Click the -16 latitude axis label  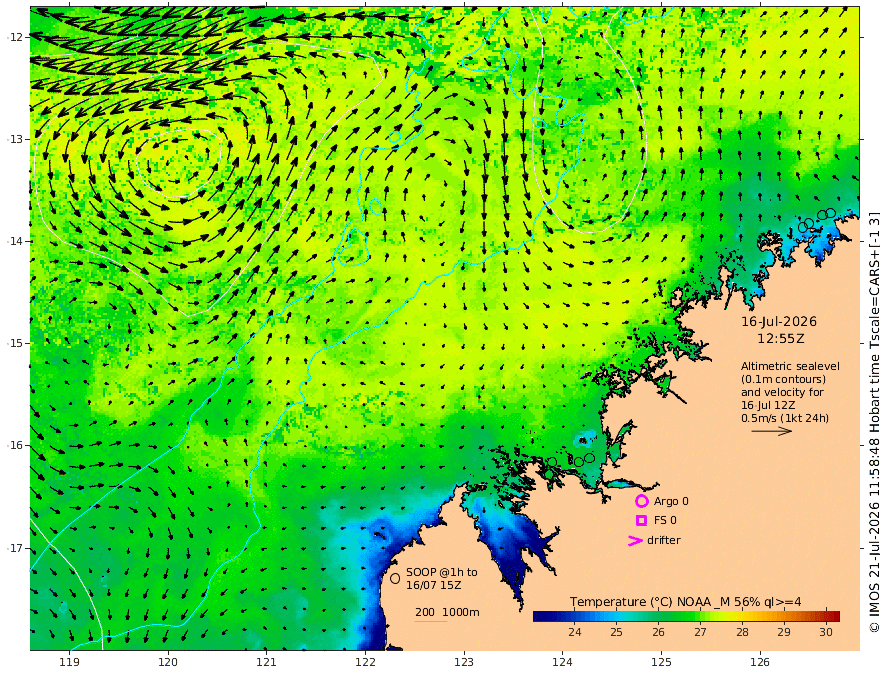click(15, 445)
